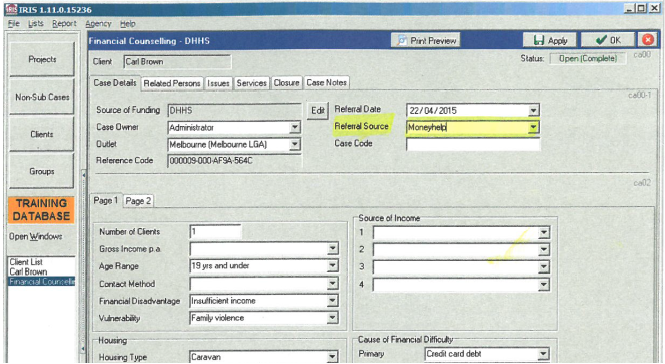Click the Source of Funding DHHS field

coord(235,111)
